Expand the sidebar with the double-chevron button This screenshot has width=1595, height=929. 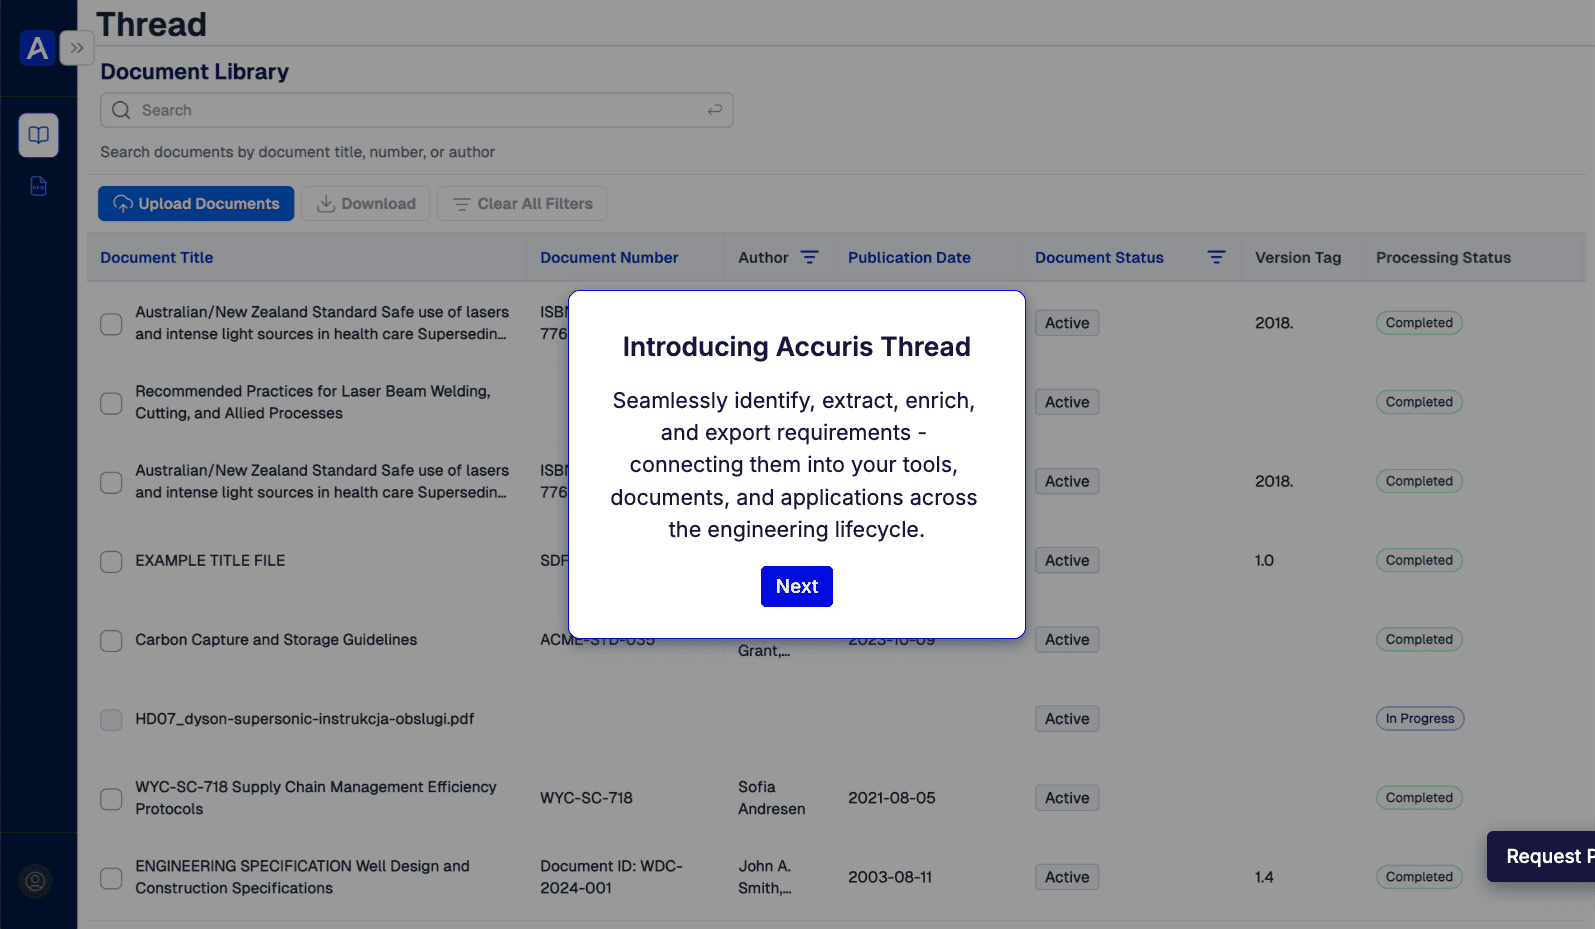coord(77,48)
